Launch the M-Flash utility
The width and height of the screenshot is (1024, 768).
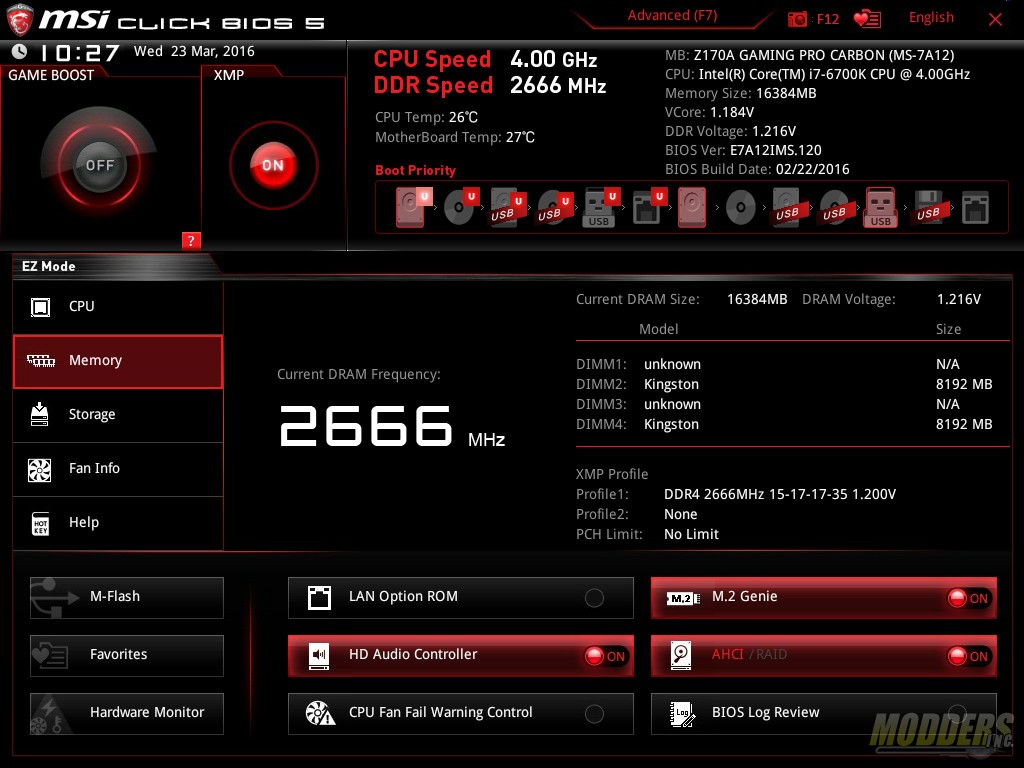pos(127,598)
